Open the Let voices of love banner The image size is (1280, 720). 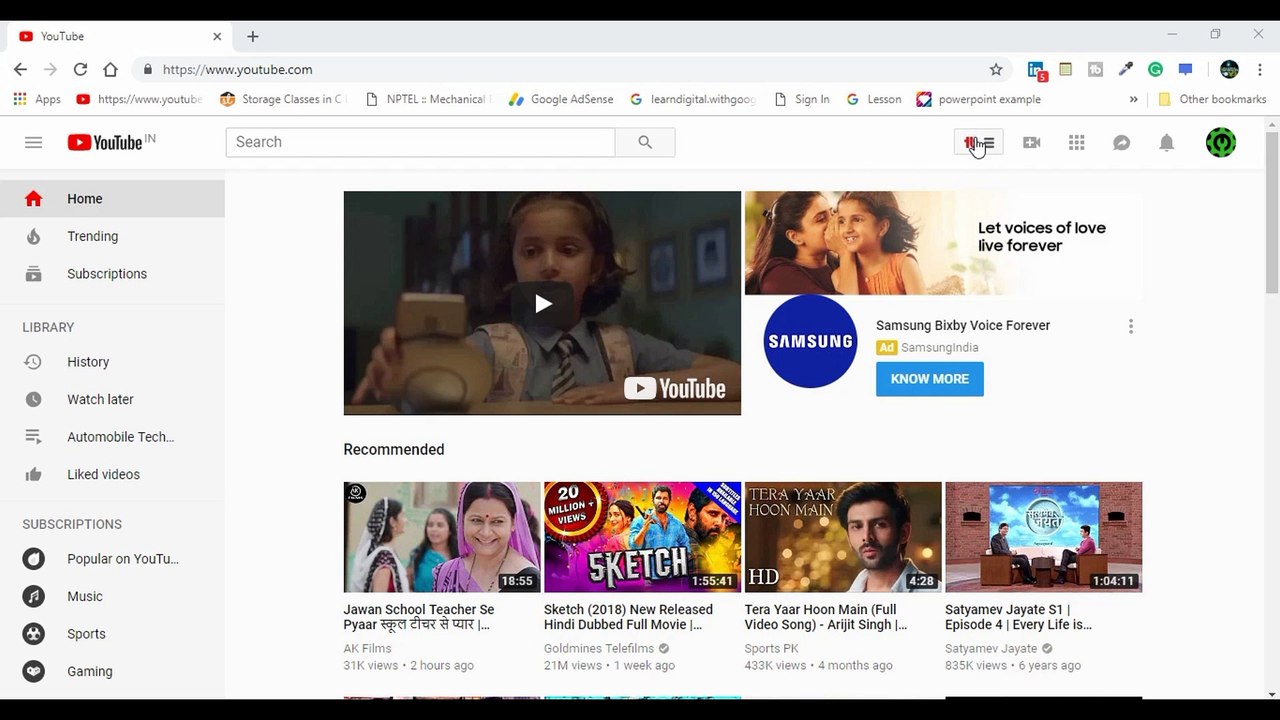(x=943, y=243)
